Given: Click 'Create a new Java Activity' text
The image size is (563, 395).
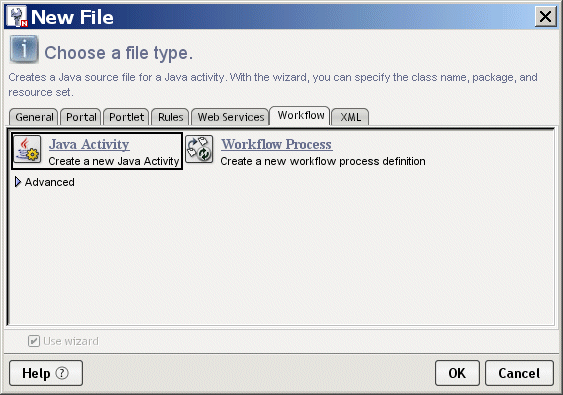Looking at the screenshot, I should tap(113, 161).
